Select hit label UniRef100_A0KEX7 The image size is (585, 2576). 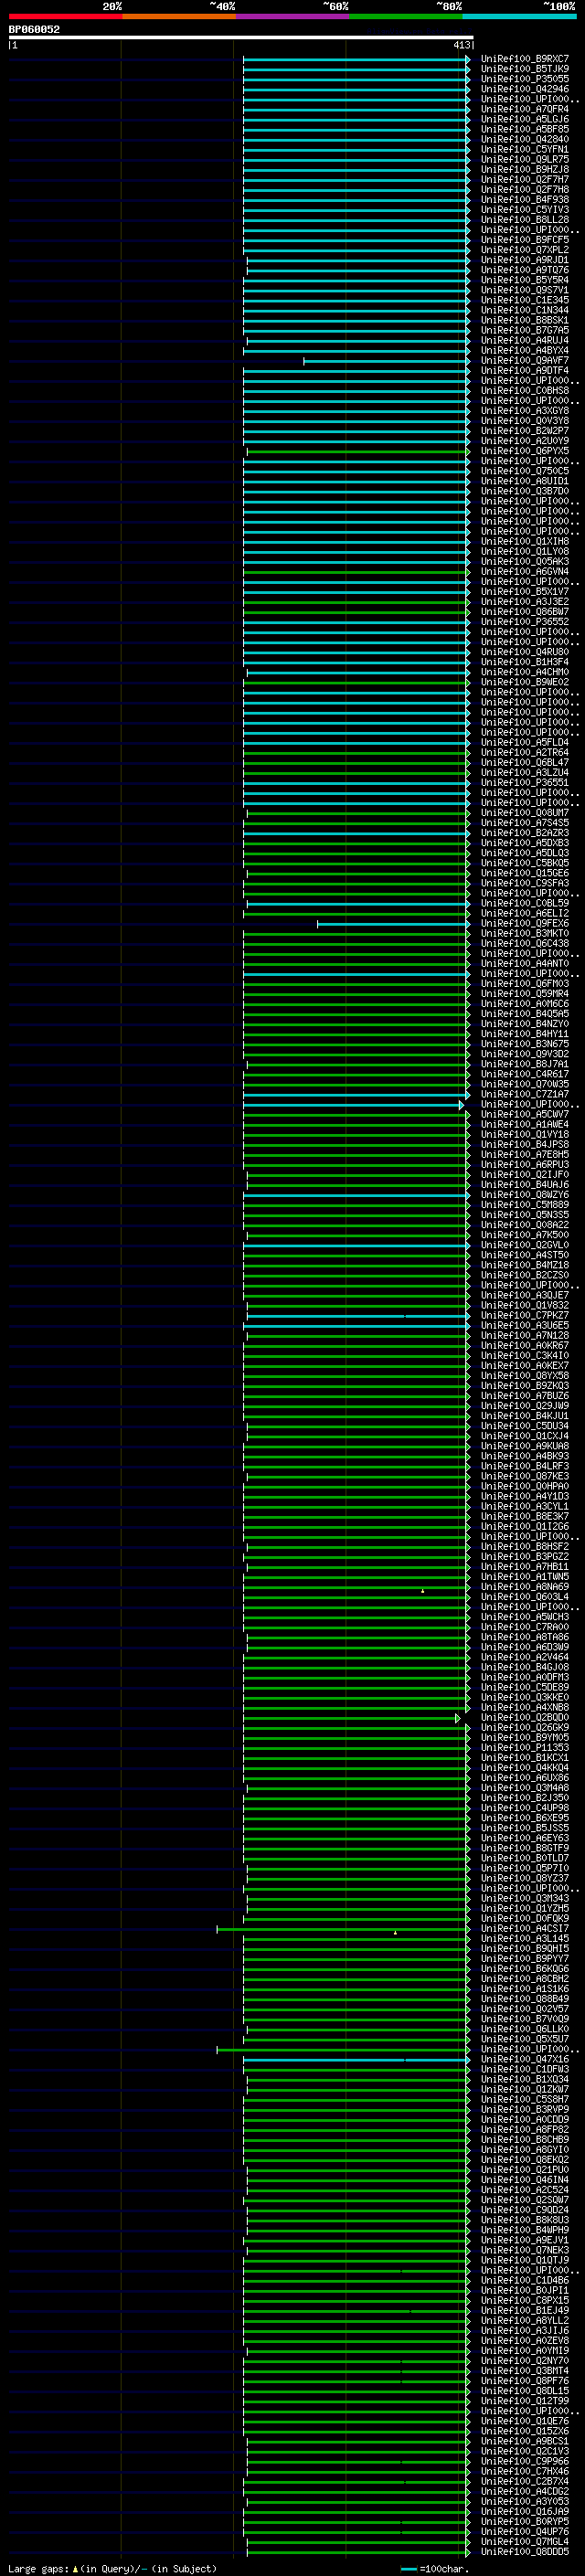pyautogui.click(x=525, y=1366)
